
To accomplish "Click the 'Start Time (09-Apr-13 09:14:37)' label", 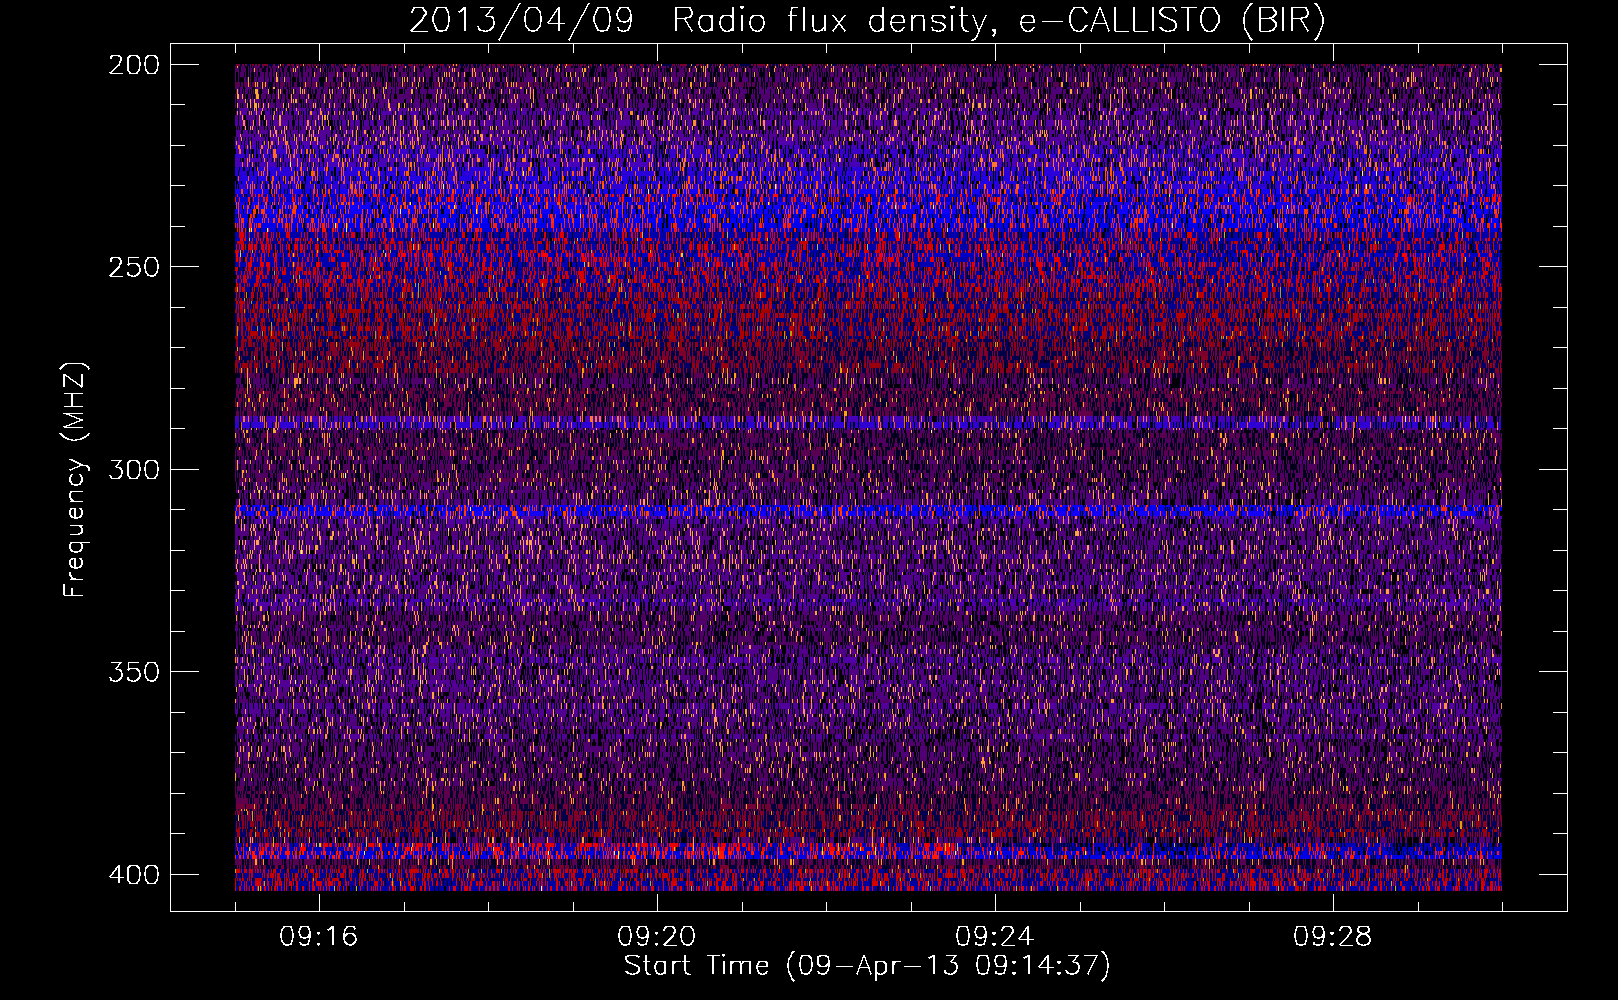I will click(x=867, y=966).
